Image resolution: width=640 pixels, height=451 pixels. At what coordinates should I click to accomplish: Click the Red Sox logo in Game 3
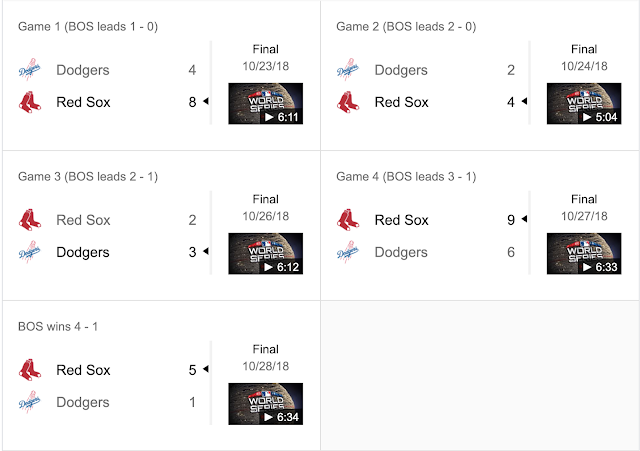coord(30,220)
